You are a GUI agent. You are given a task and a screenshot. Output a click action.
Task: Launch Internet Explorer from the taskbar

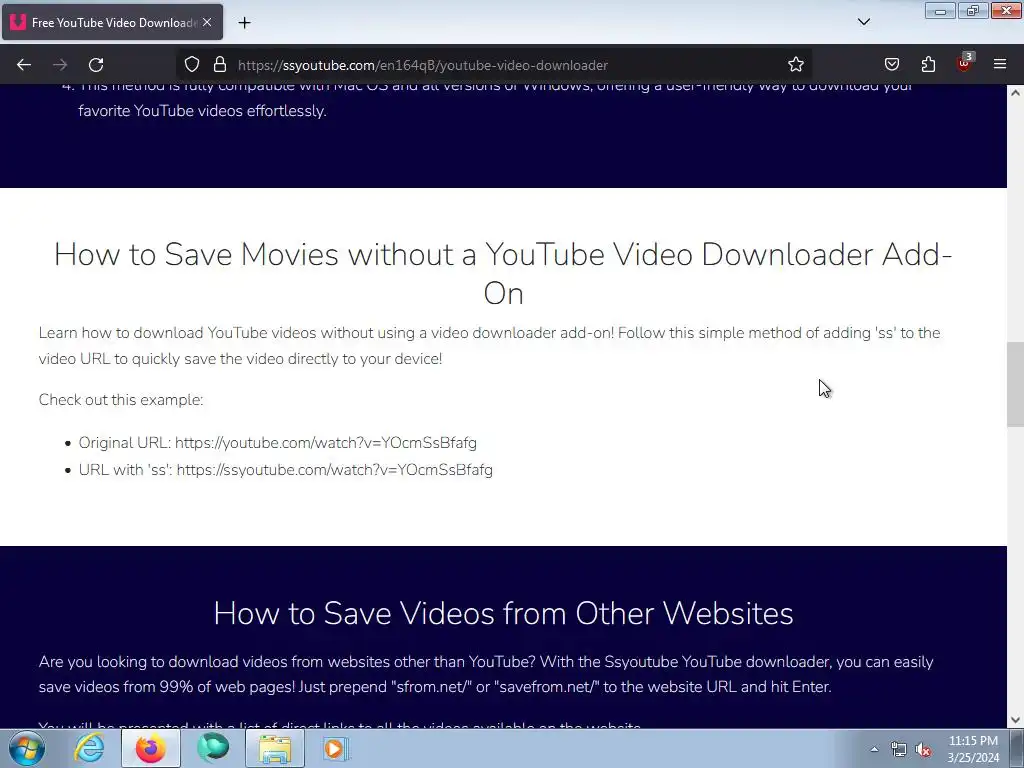tap(89, 748)
